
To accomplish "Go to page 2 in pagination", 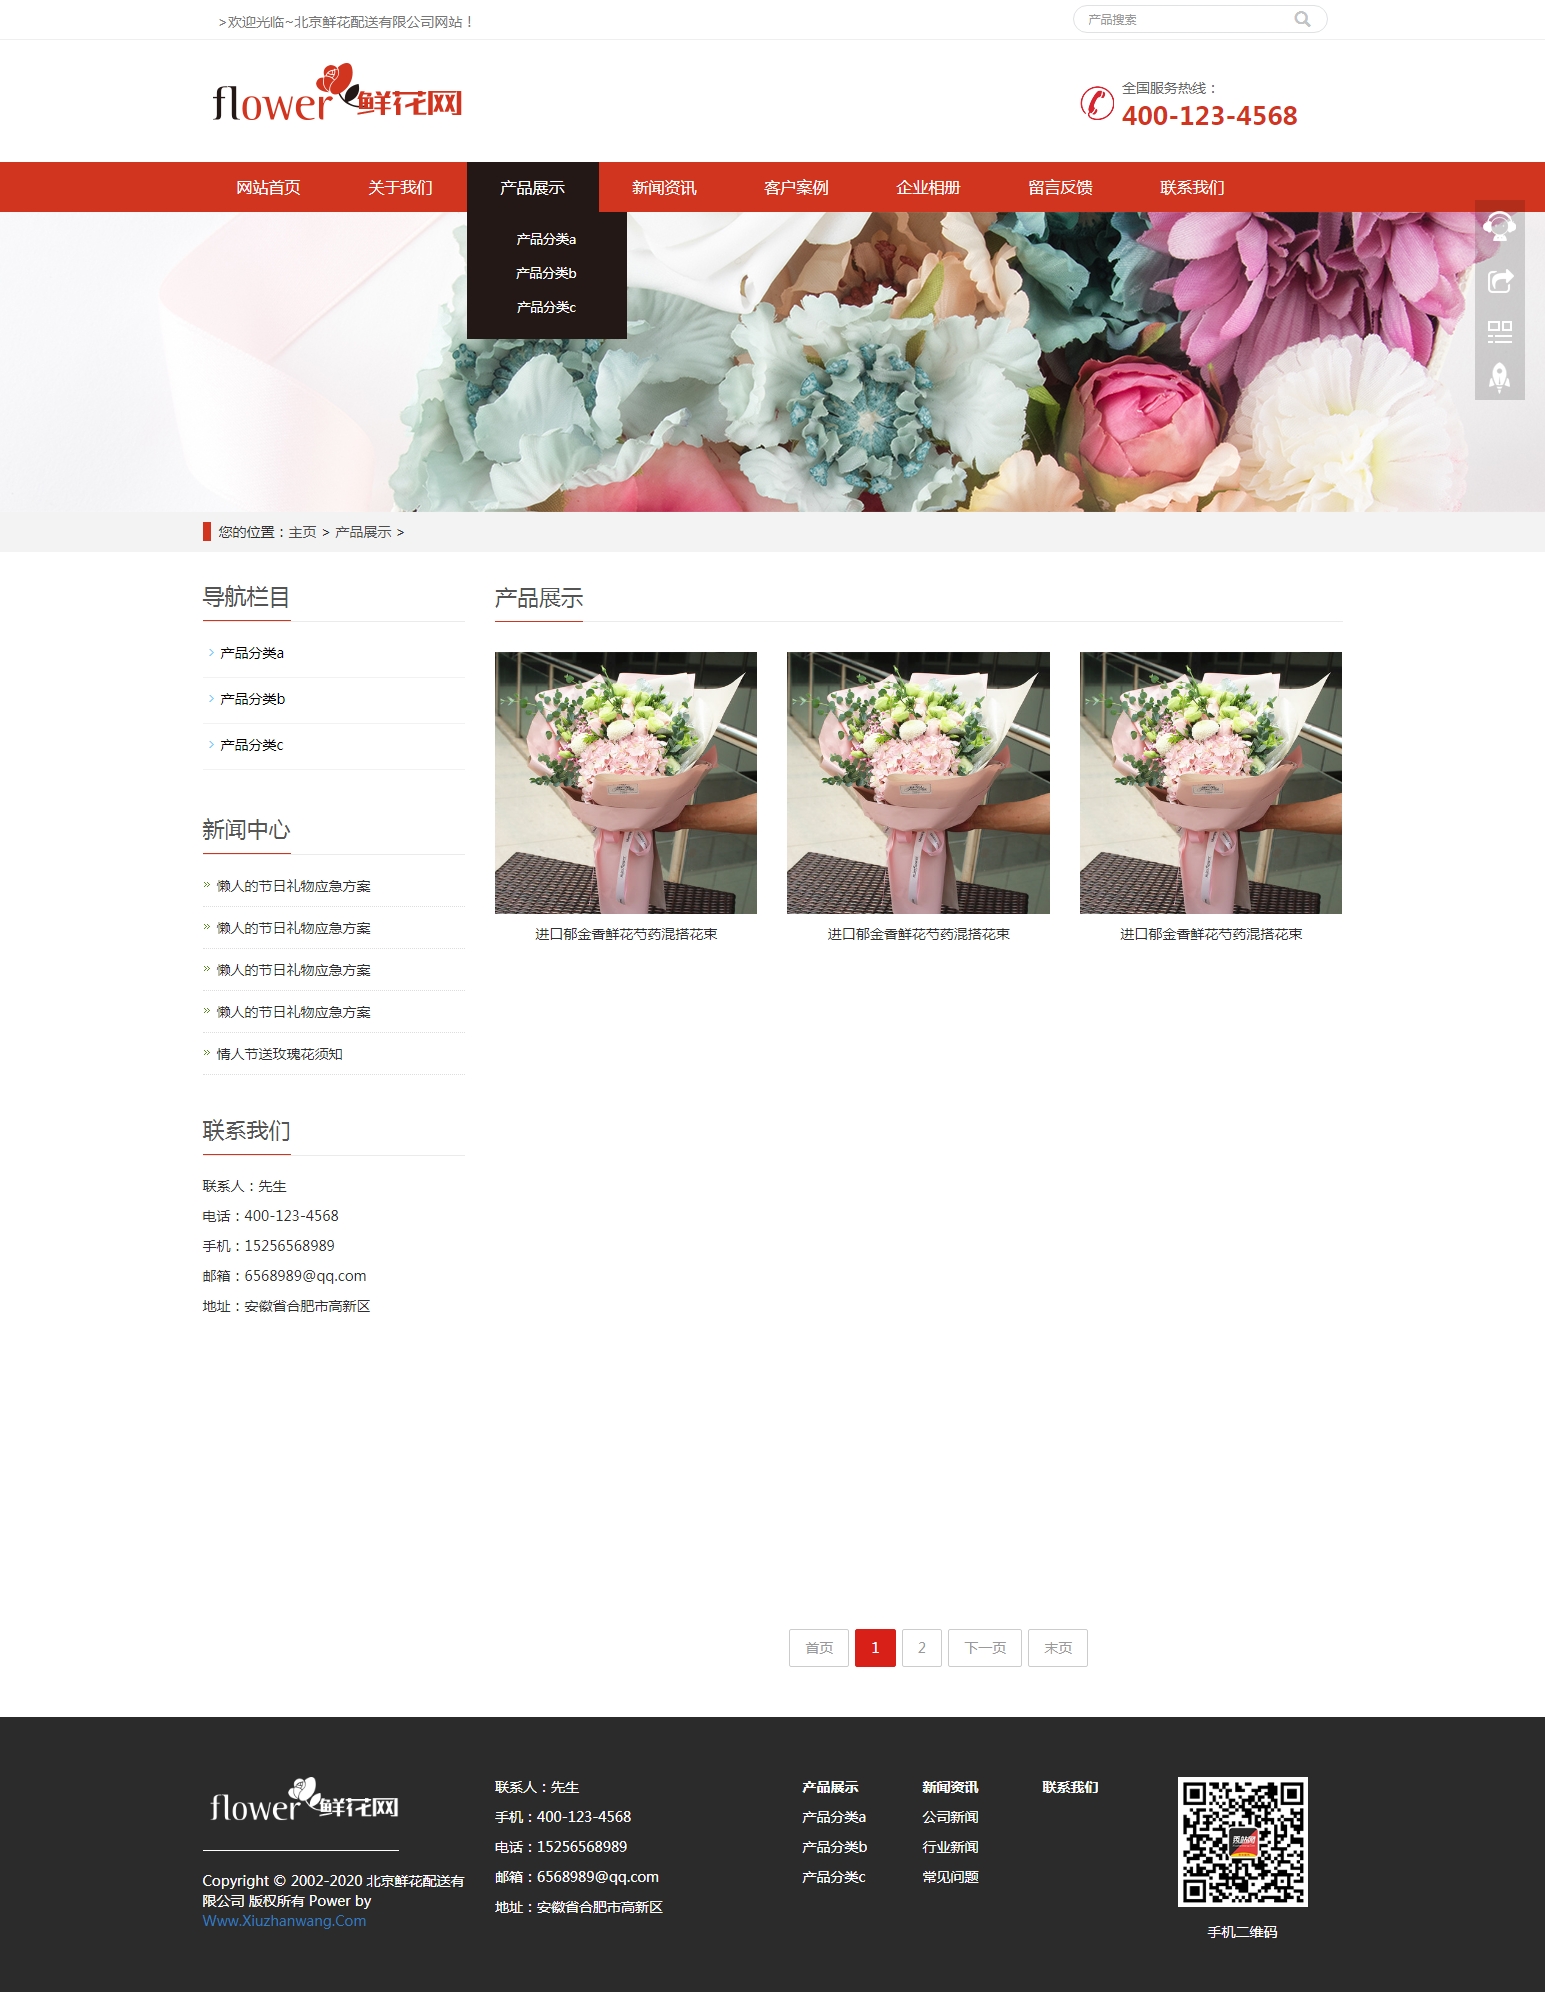I will (921, 1648).
